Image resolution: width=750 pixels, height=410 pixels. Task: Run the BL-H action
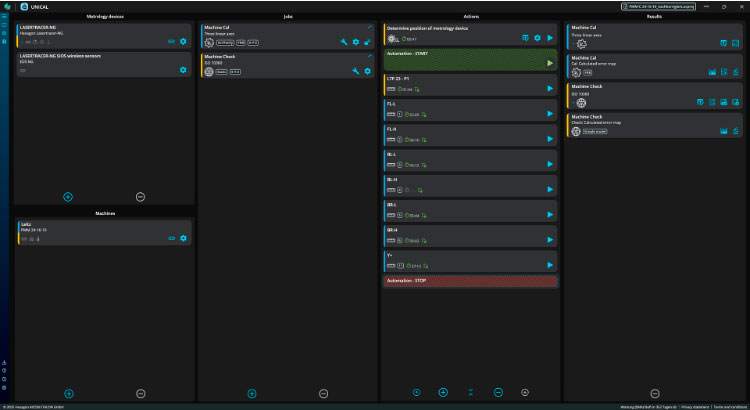point(550,189)
